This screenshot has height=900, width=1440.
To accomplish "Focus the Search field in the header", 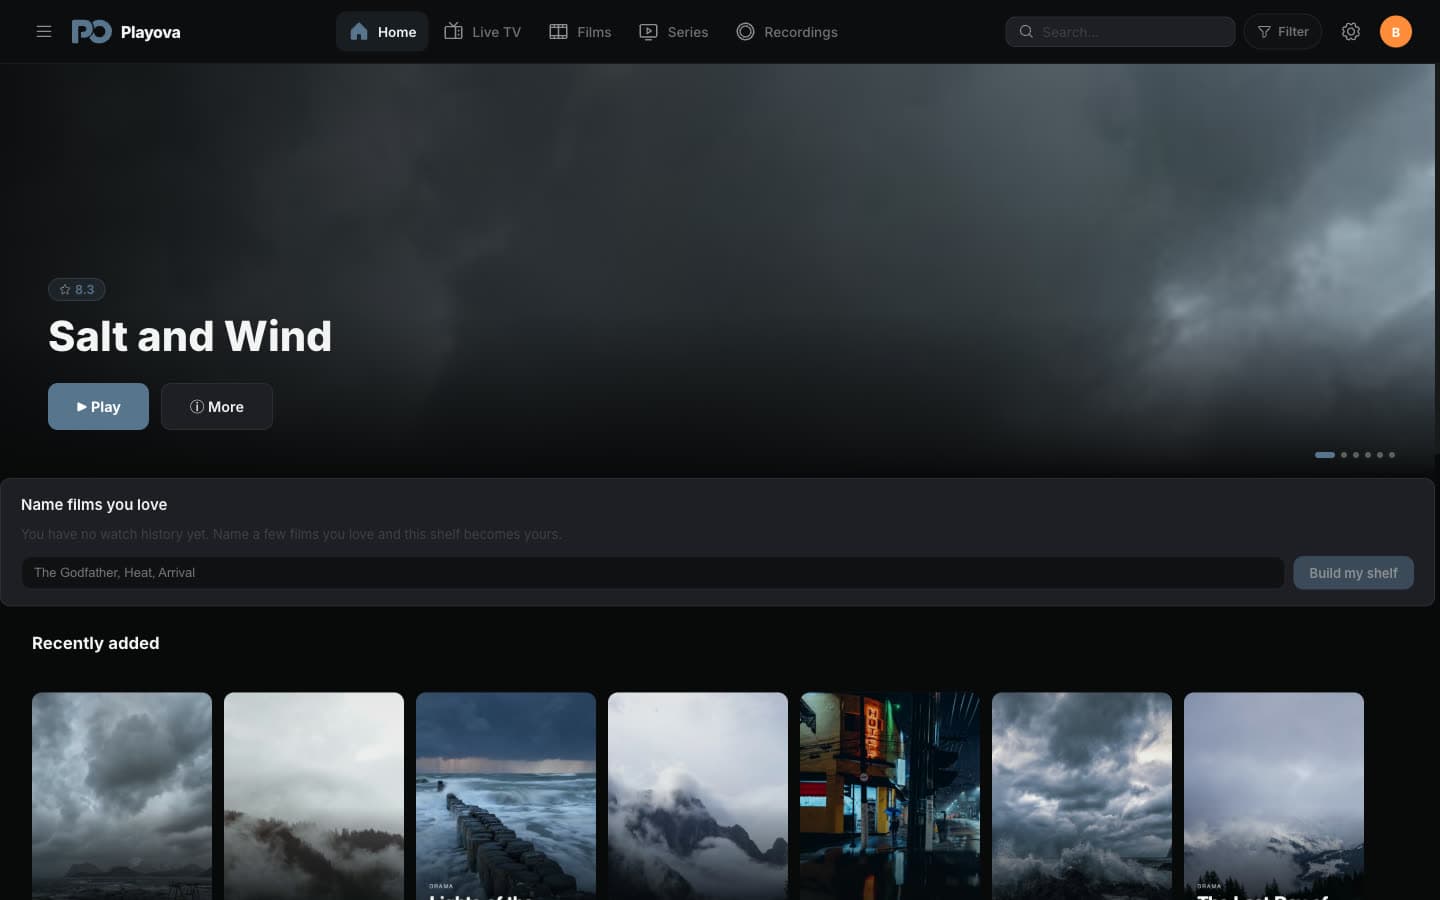I will click(1120, 32).
